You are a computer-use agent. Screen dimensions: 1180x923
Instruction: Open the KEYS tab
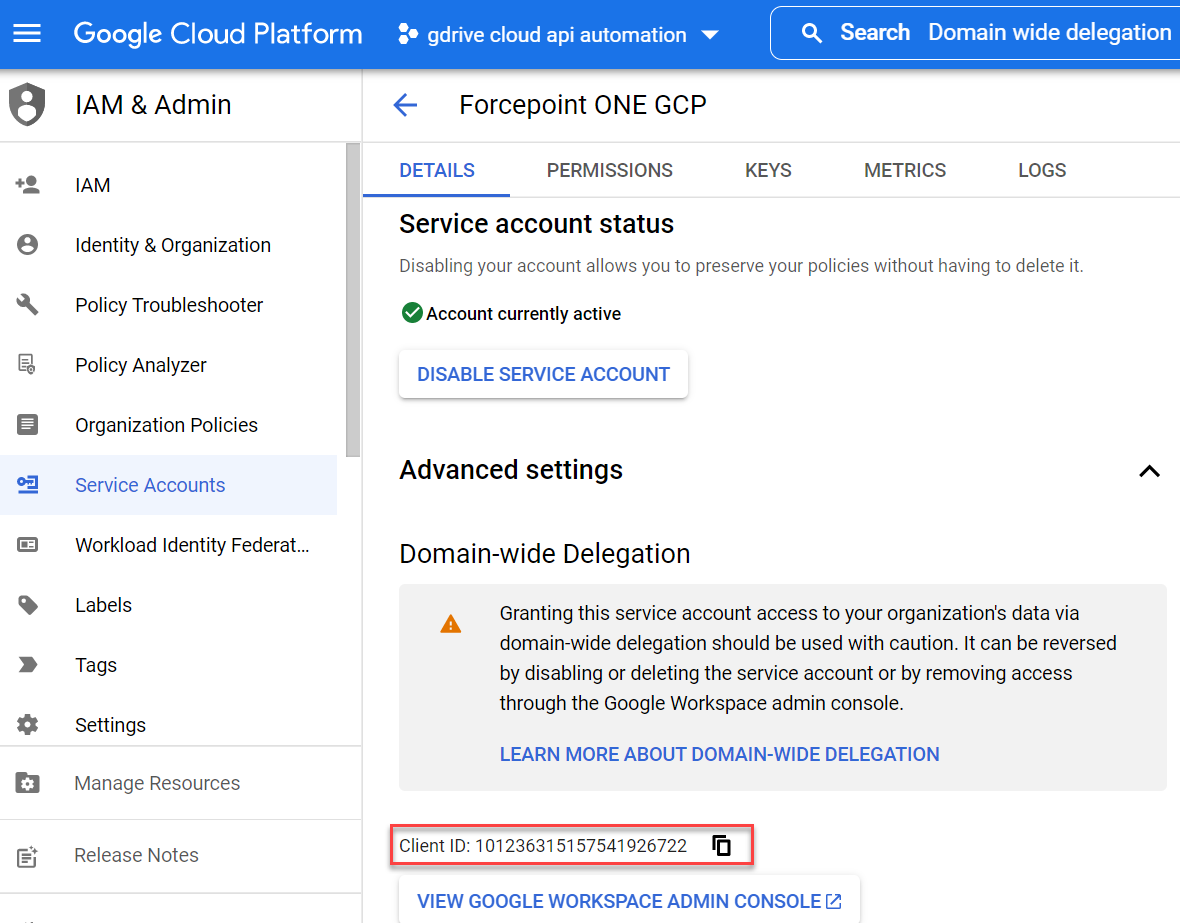pyautogui.click(x=767, y=170)
